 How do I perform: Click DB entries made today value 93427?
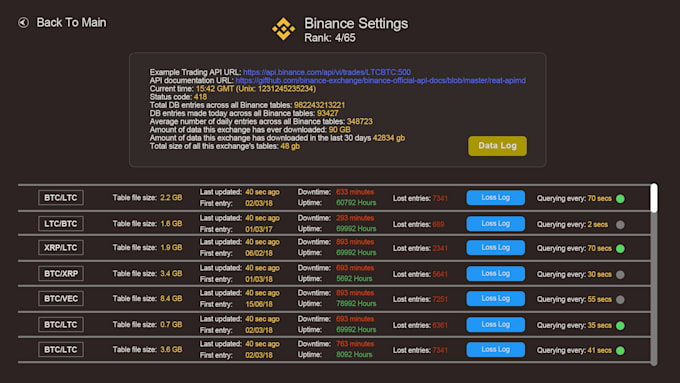click(328, 113)
